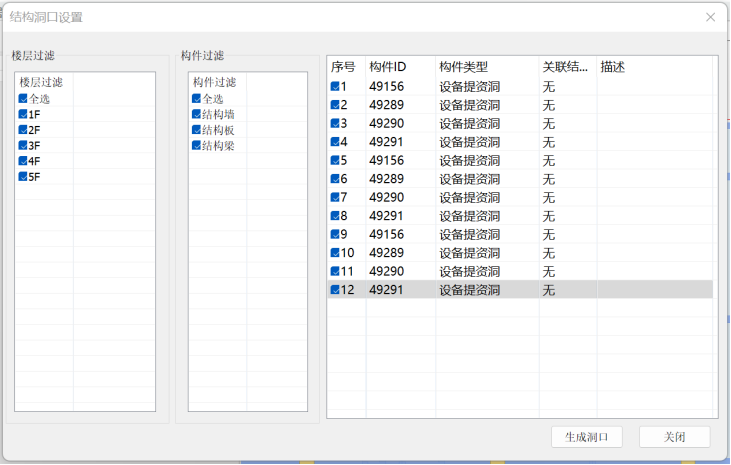
Task: Toggle the checkbox for row 10
Action: (335, 253)
